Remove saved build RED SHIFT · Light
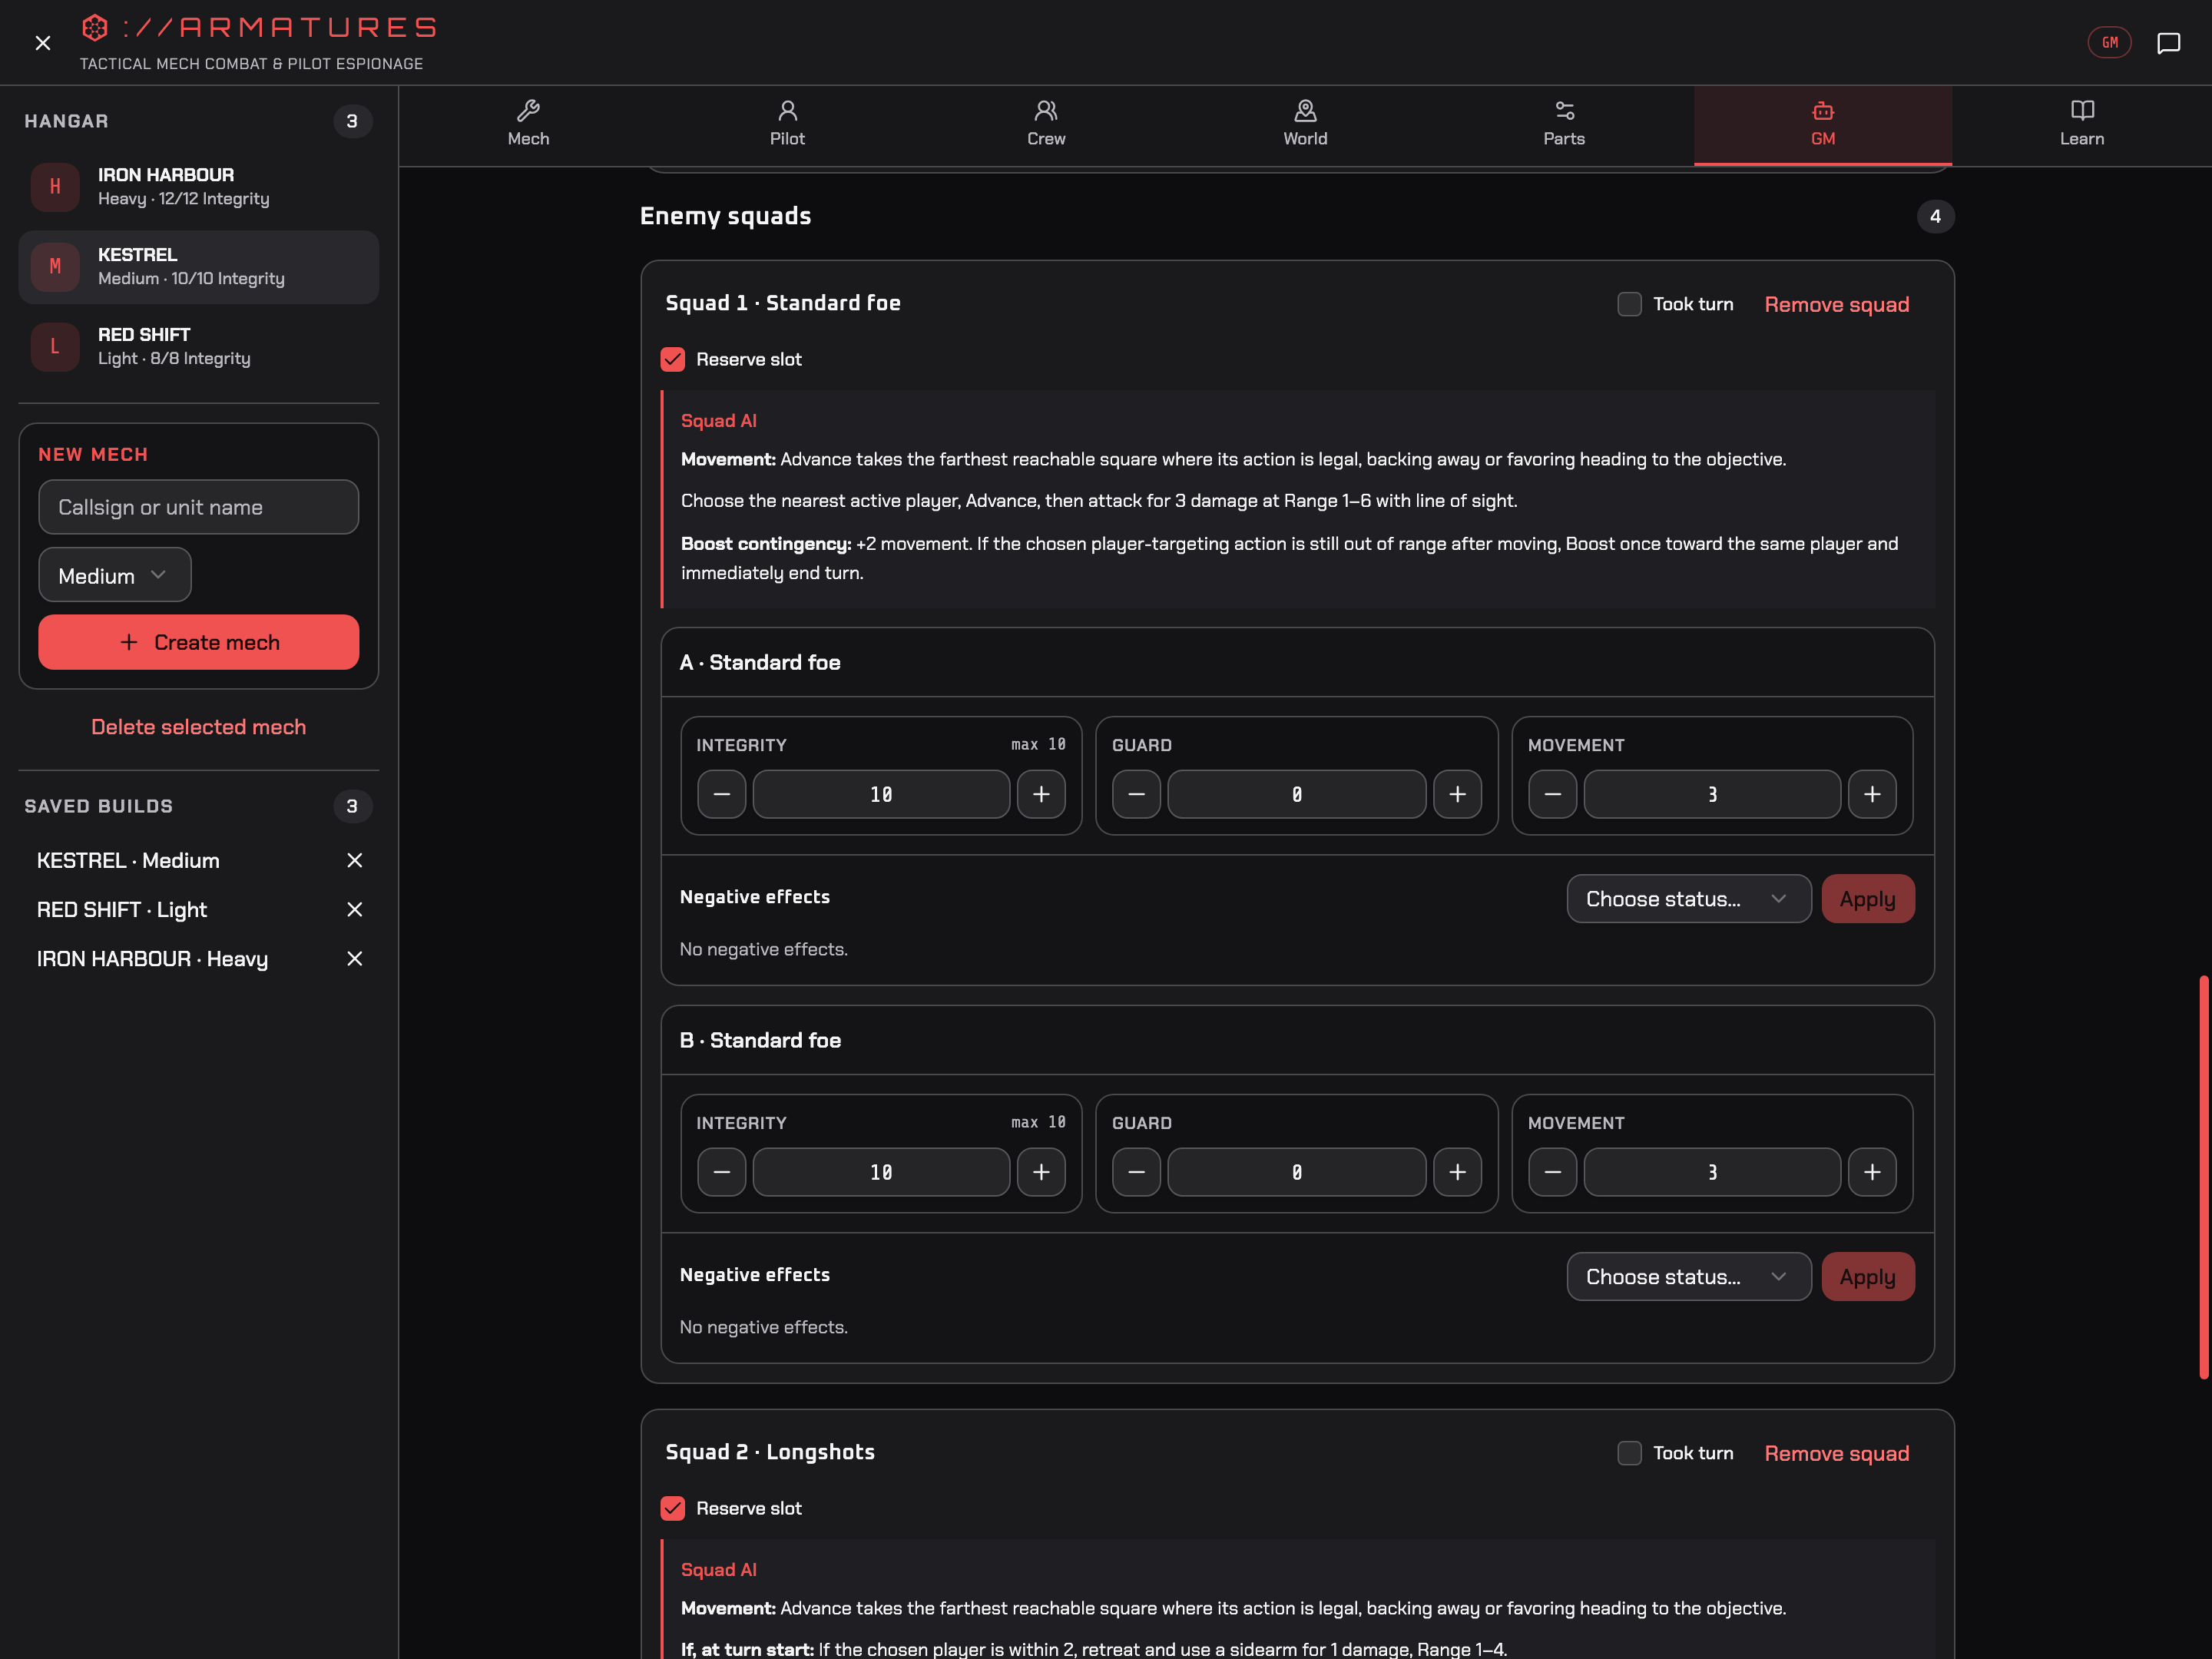 pyautogui.click(x=354, y=909)
